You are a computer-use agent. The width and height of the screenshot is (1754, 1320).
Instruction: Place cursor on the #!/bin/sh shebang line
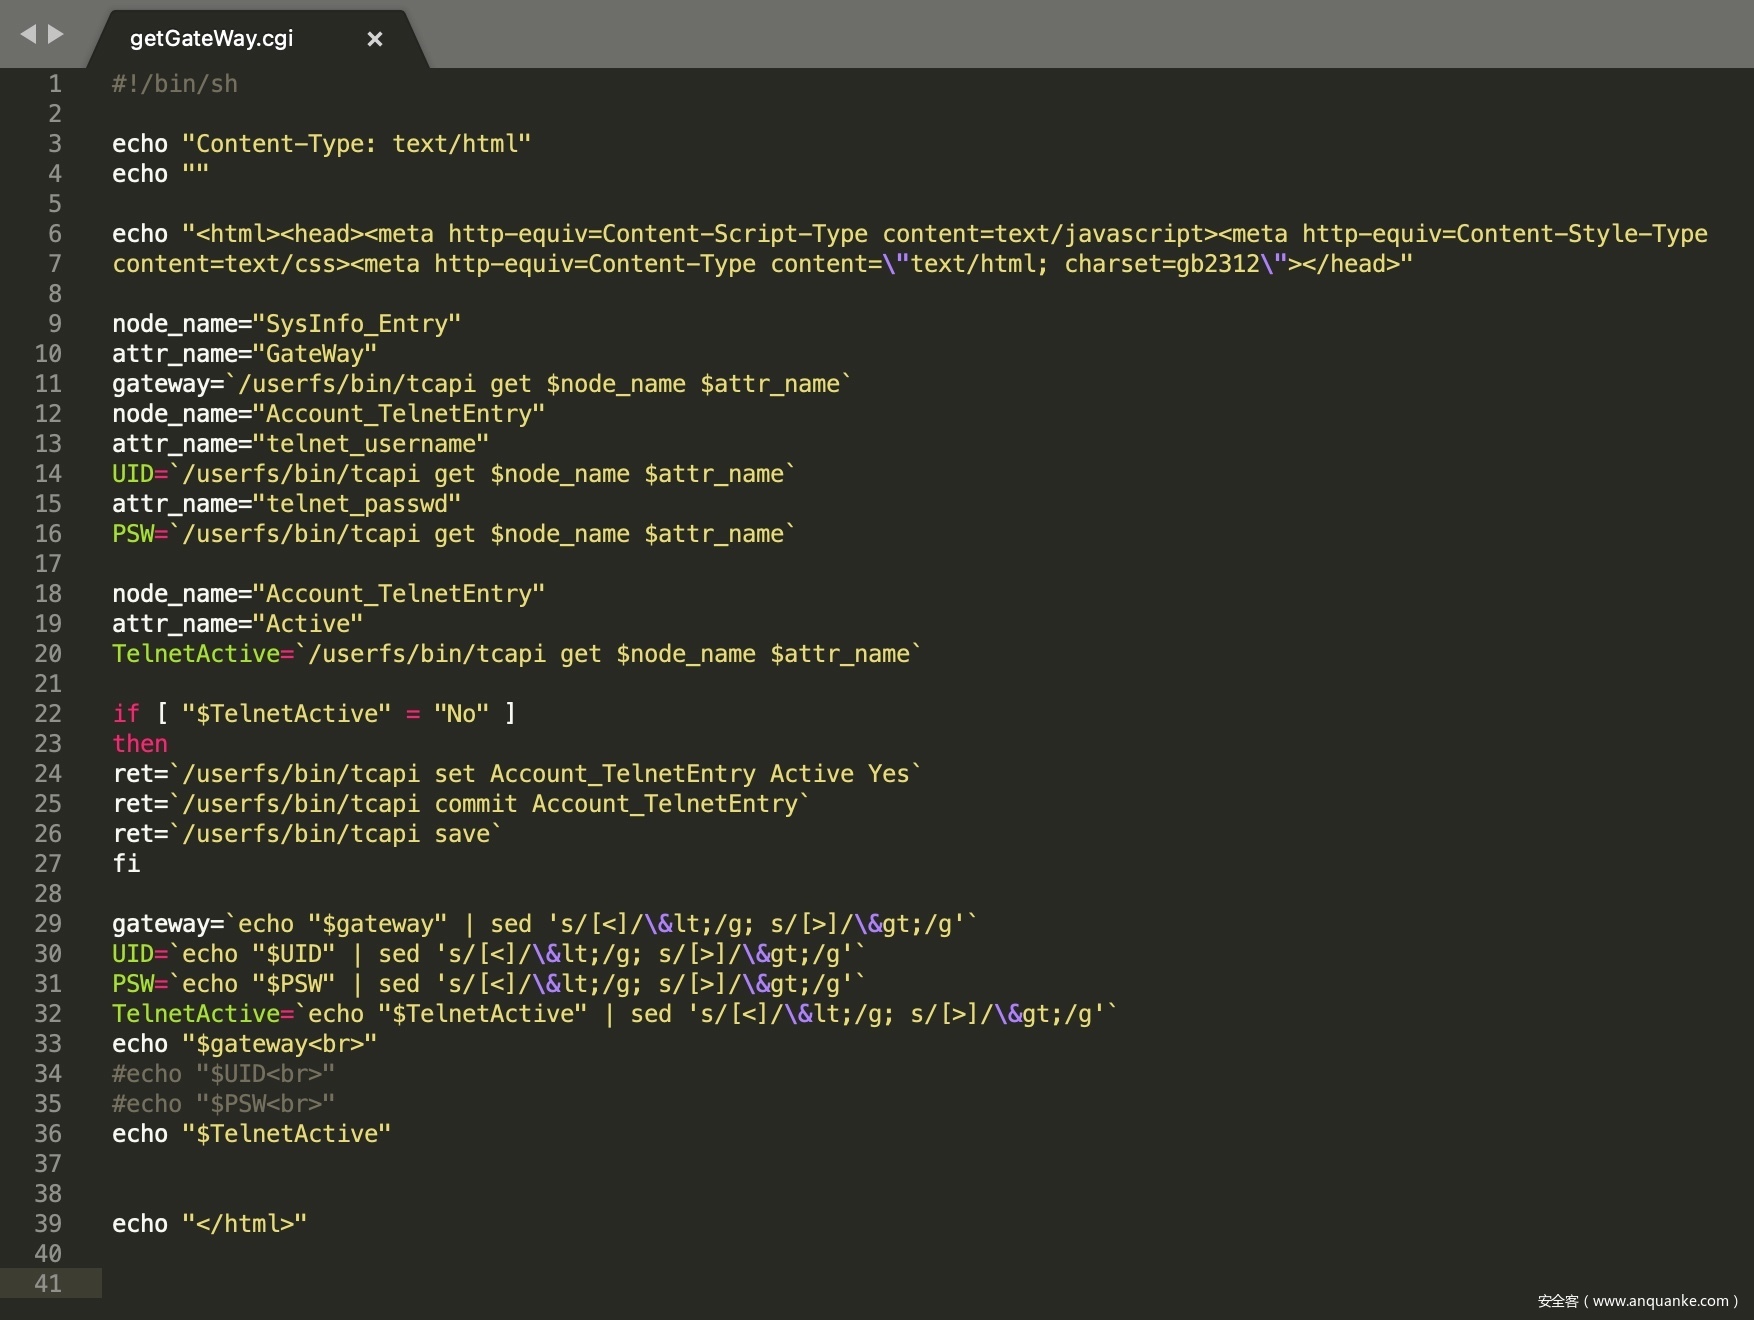pyautogui.click(x=175, y=84)
